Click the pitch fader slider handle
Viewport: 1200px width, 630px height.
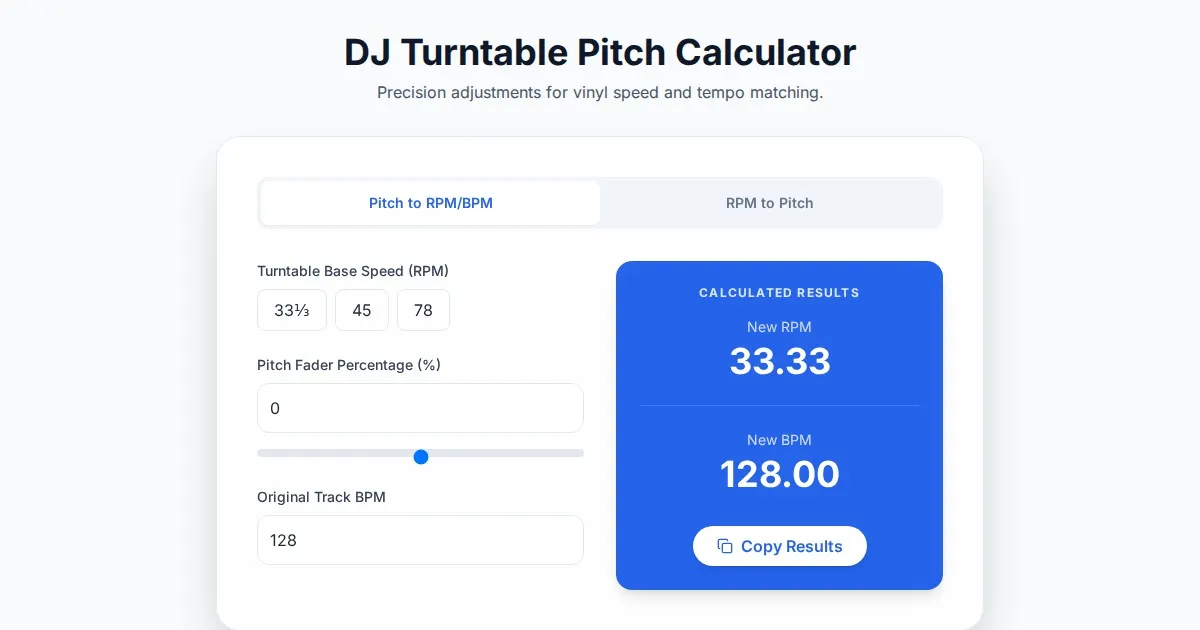(x=421, y=457)
